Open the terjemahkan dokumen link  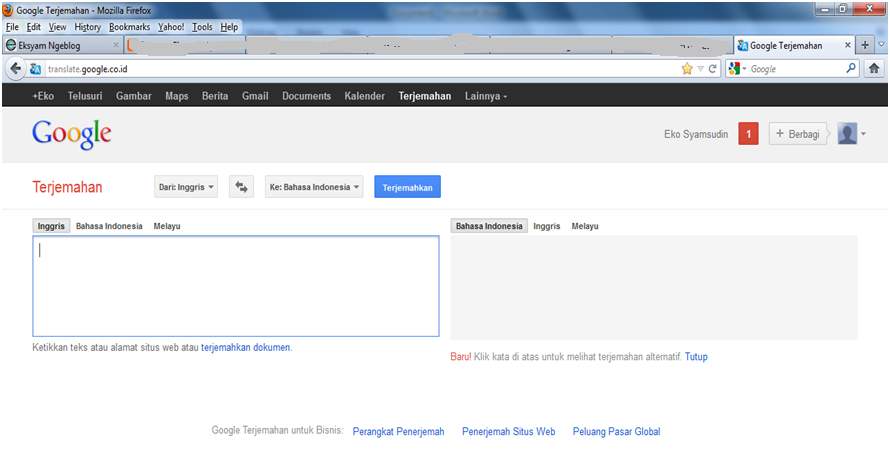pyautogui.click(x=246, y=347)
